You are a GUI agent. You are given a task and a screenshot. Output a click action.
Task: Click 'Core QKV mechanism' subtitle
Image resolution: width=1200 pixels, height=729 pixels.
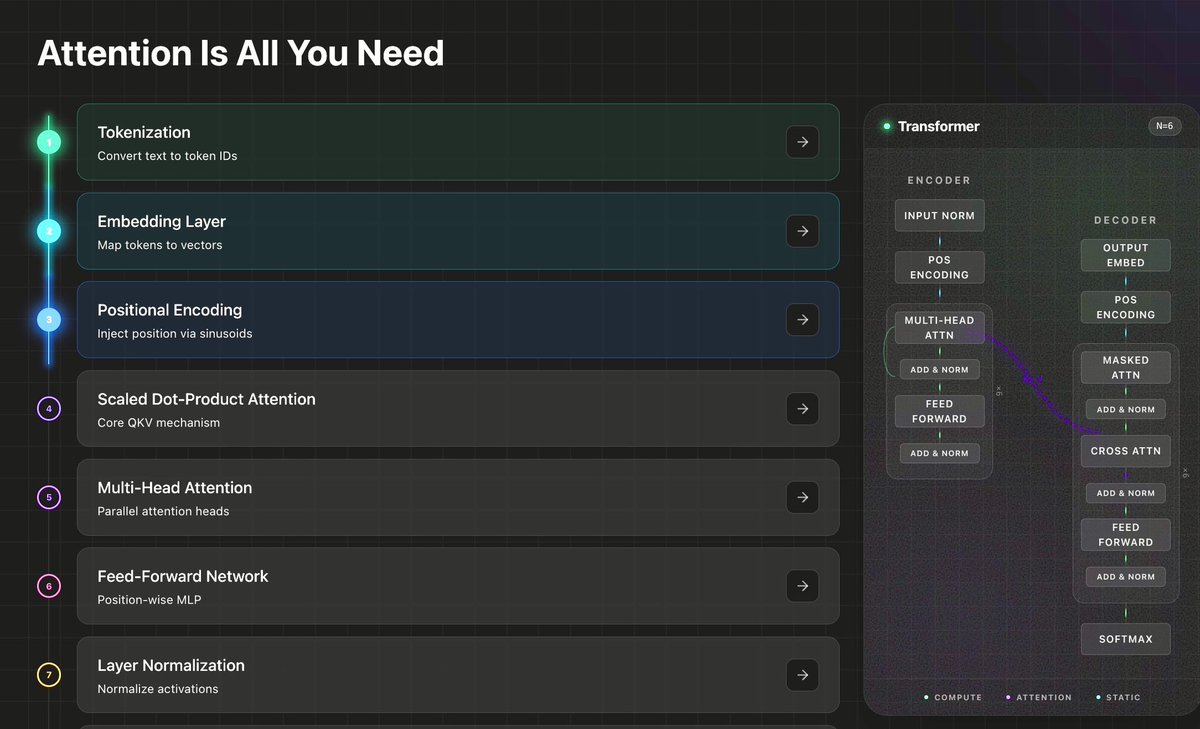(x=158, y=422)
